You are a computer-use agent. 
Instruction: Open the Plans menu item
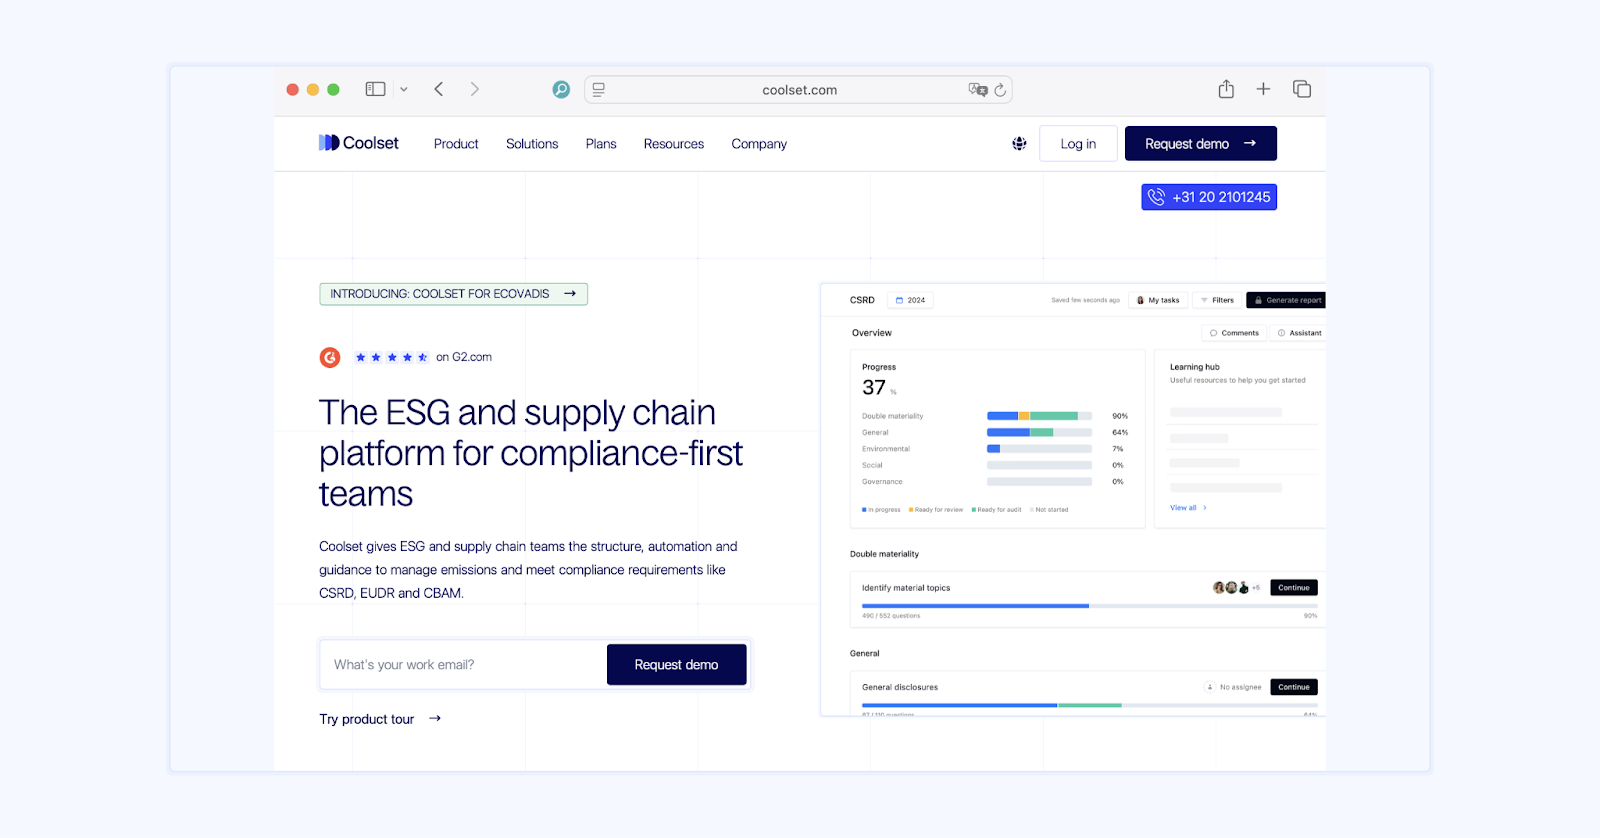[601, 144]
